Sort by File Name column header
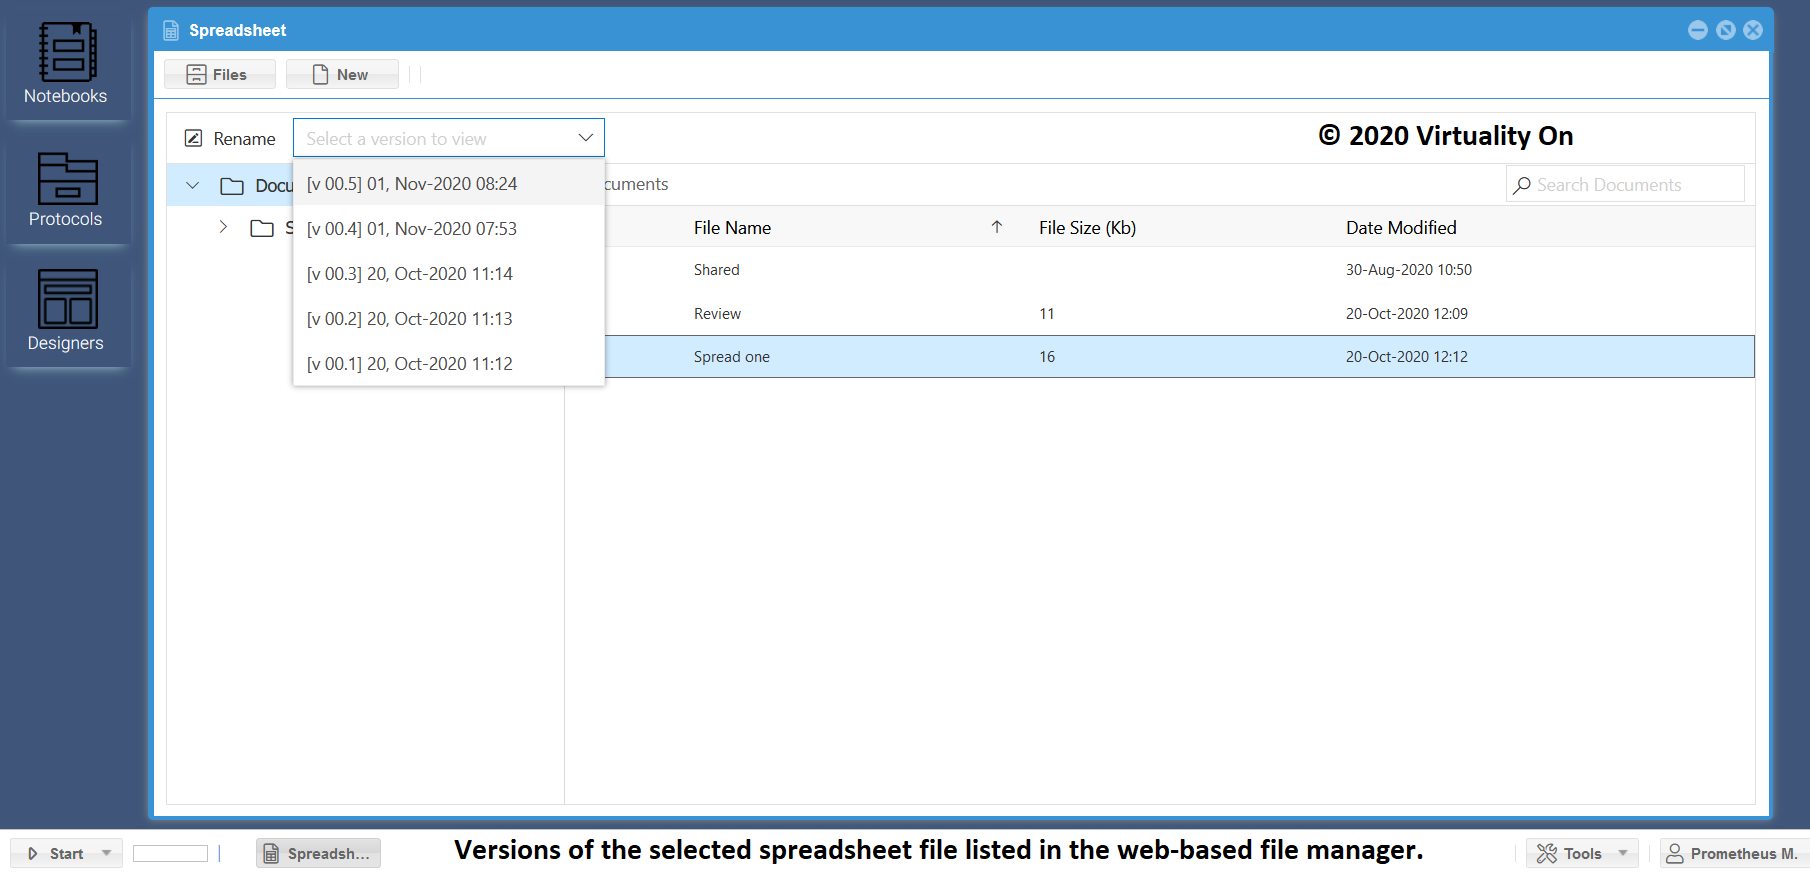The image size is (1810, 877). coord(732,228)
